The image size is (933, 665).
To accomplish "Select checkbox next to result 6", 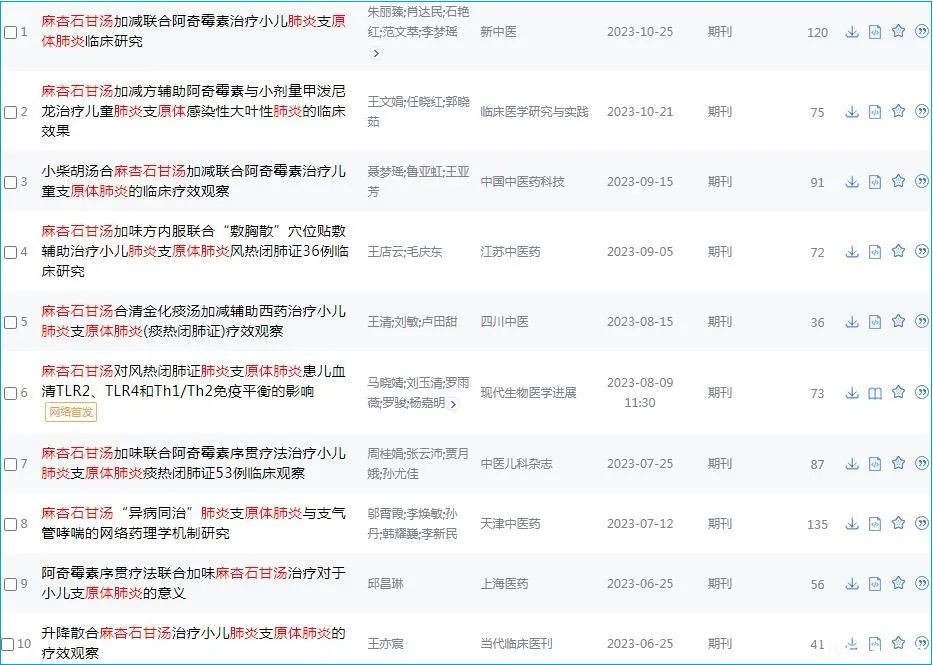I will (x=11, y=393).
